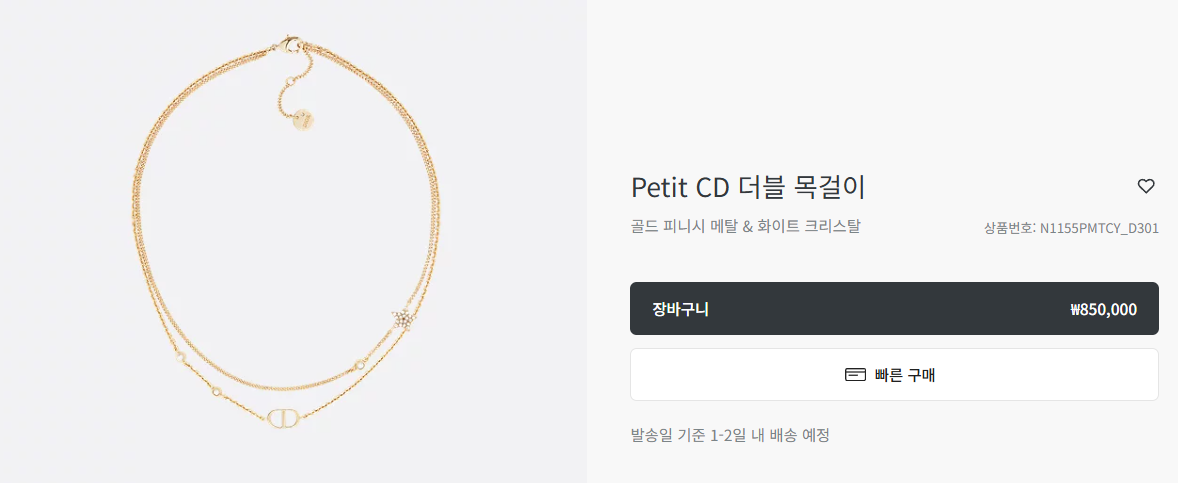
Task: Click the small bead on the lower chain
Action: [218, 391]
